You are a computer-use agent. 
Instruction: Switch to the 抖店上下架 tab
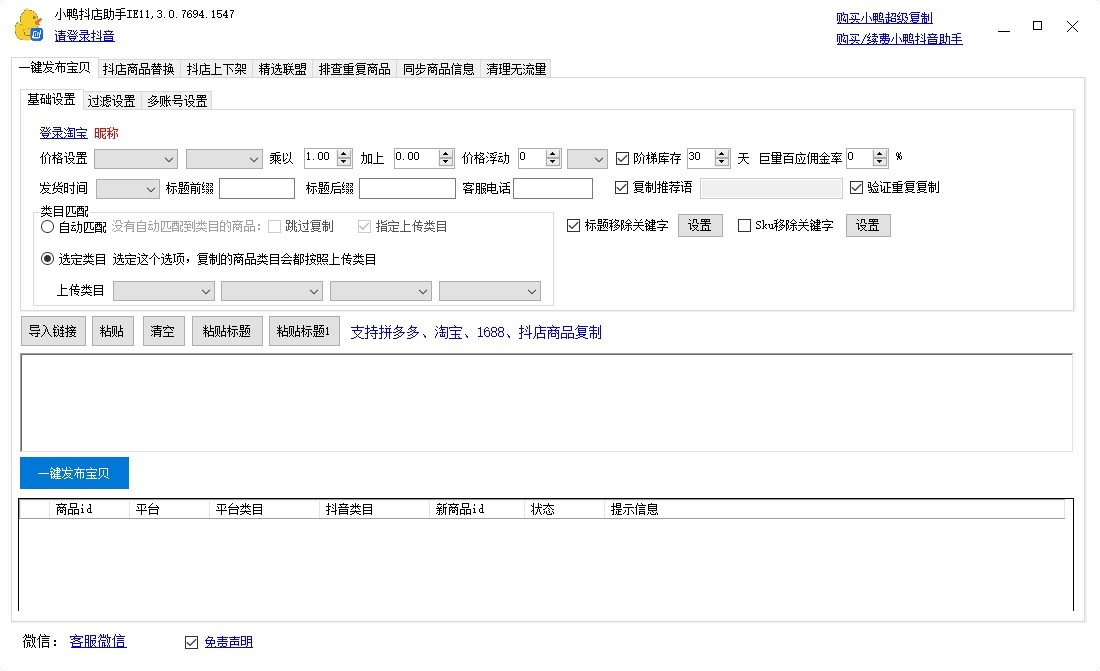[216, 69]
